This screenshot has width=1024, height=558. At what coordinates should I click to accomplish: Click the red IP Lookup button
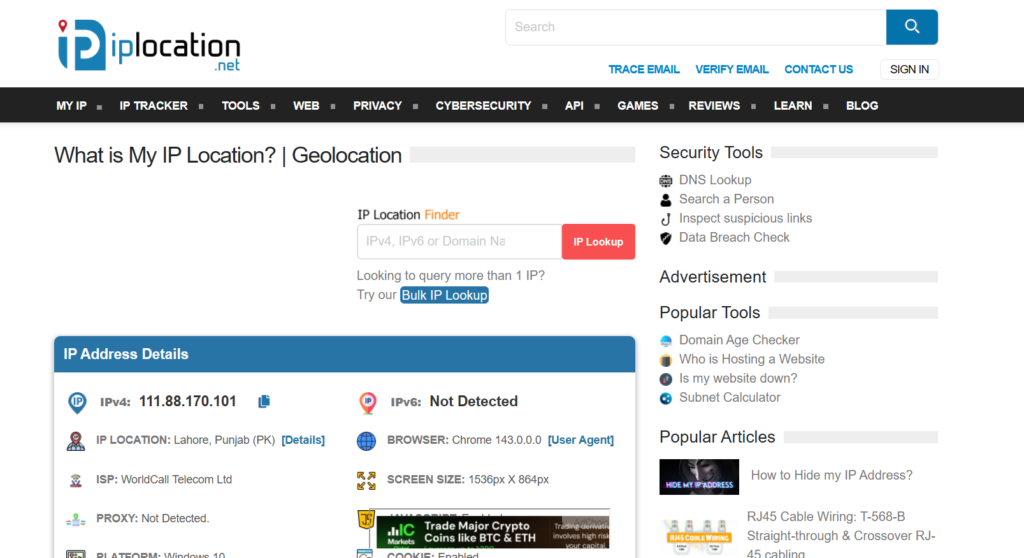(x=598, y=242)
